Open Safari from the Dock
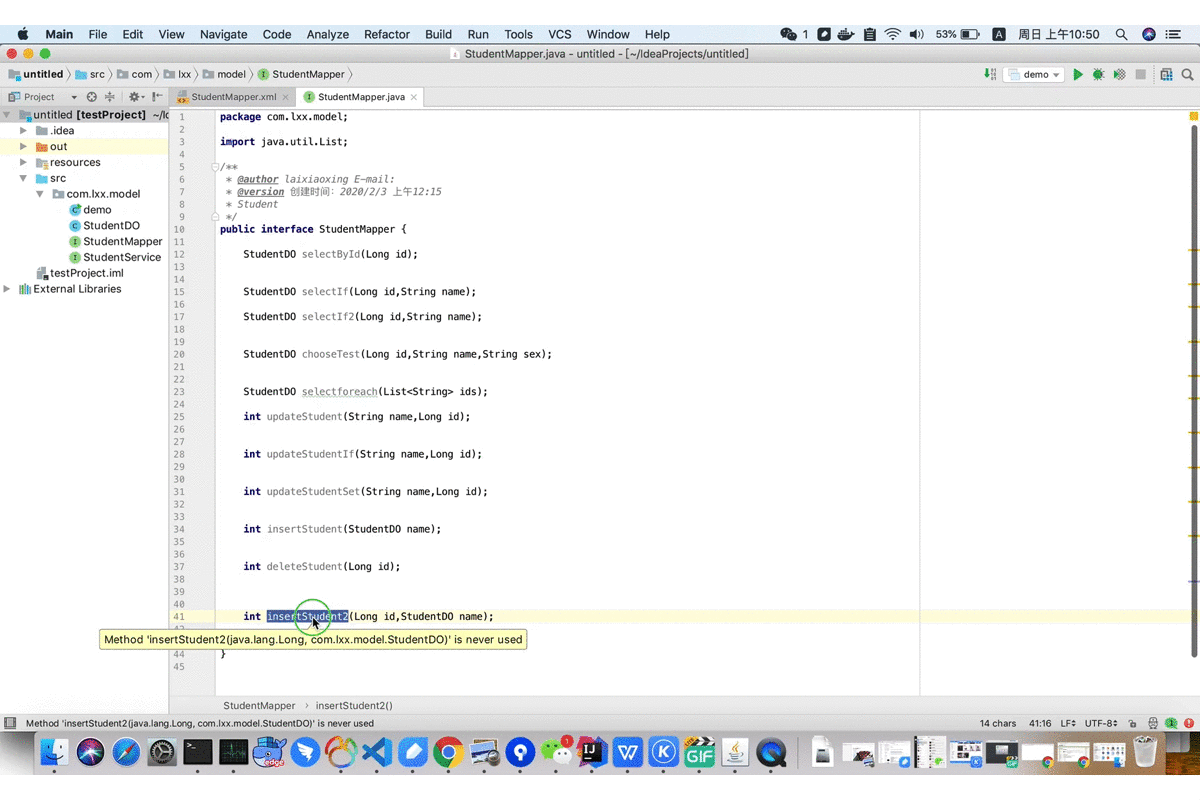 (x=126, y=752)
